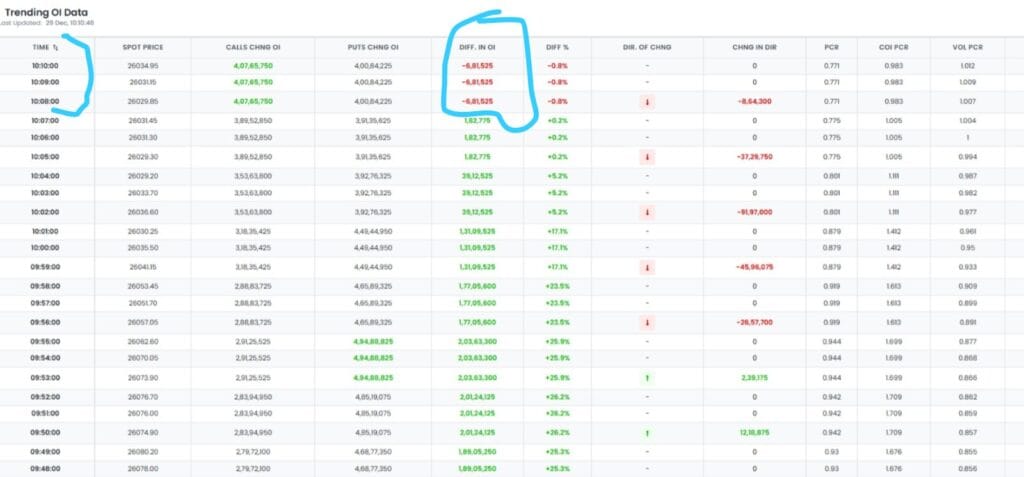
Task: Click green up arrow in 09:50:00 row
Action: [x=647, y=434]
